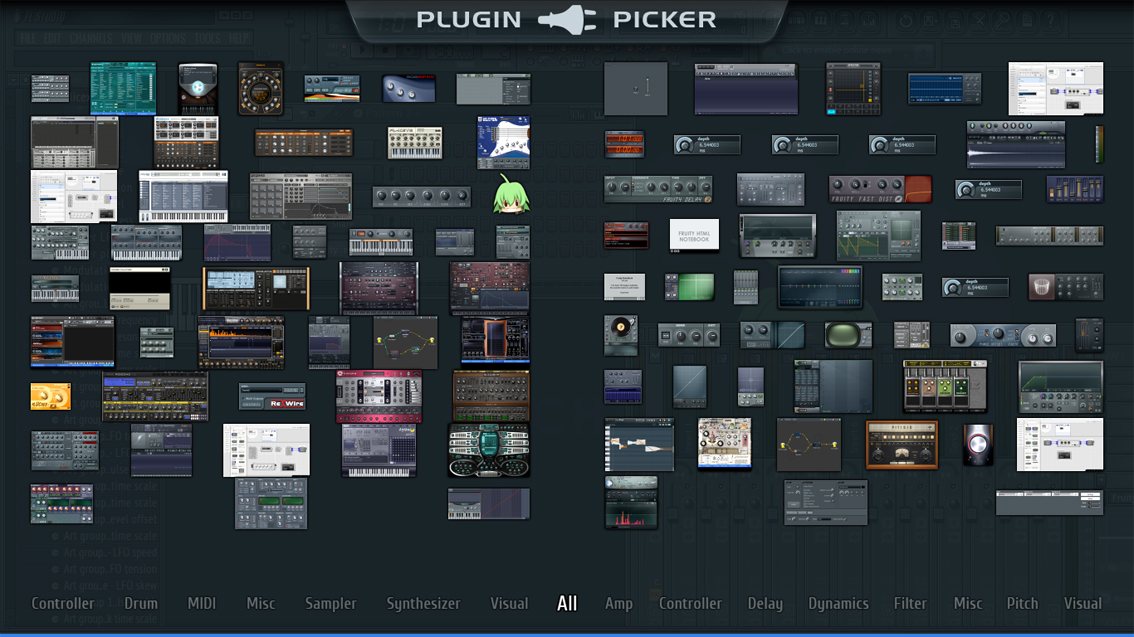Click the help question mark toolbar icon
The image size is (1134, 637).
pyautogui.click(x=1050, y=21)
